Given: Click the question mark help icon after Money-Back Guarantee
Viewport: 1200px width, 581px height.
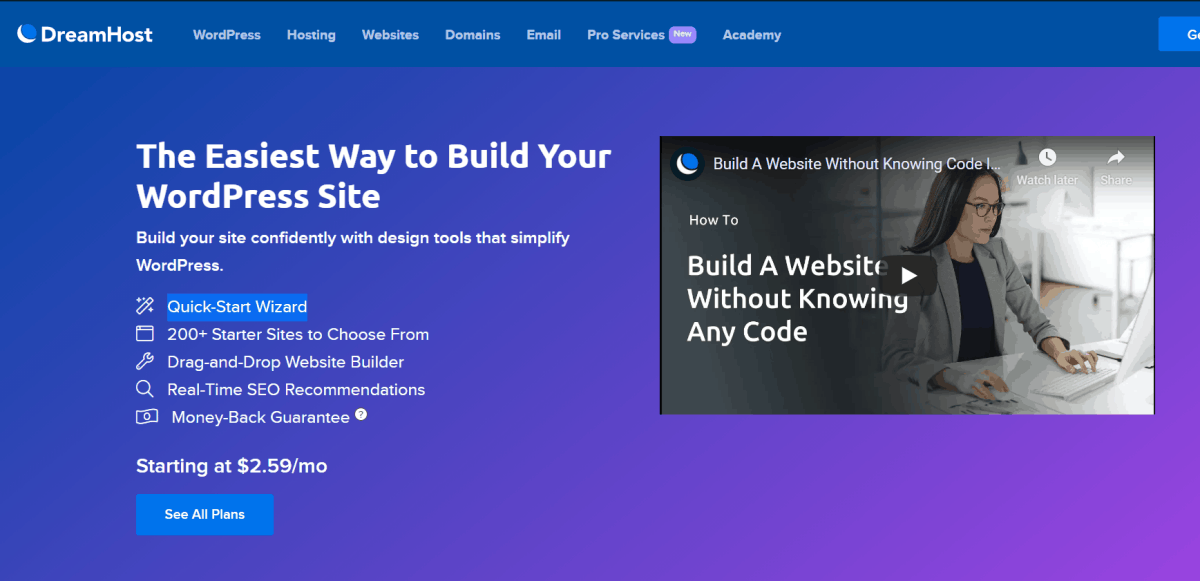Looking at the screenshot, I should click(361, 415).
